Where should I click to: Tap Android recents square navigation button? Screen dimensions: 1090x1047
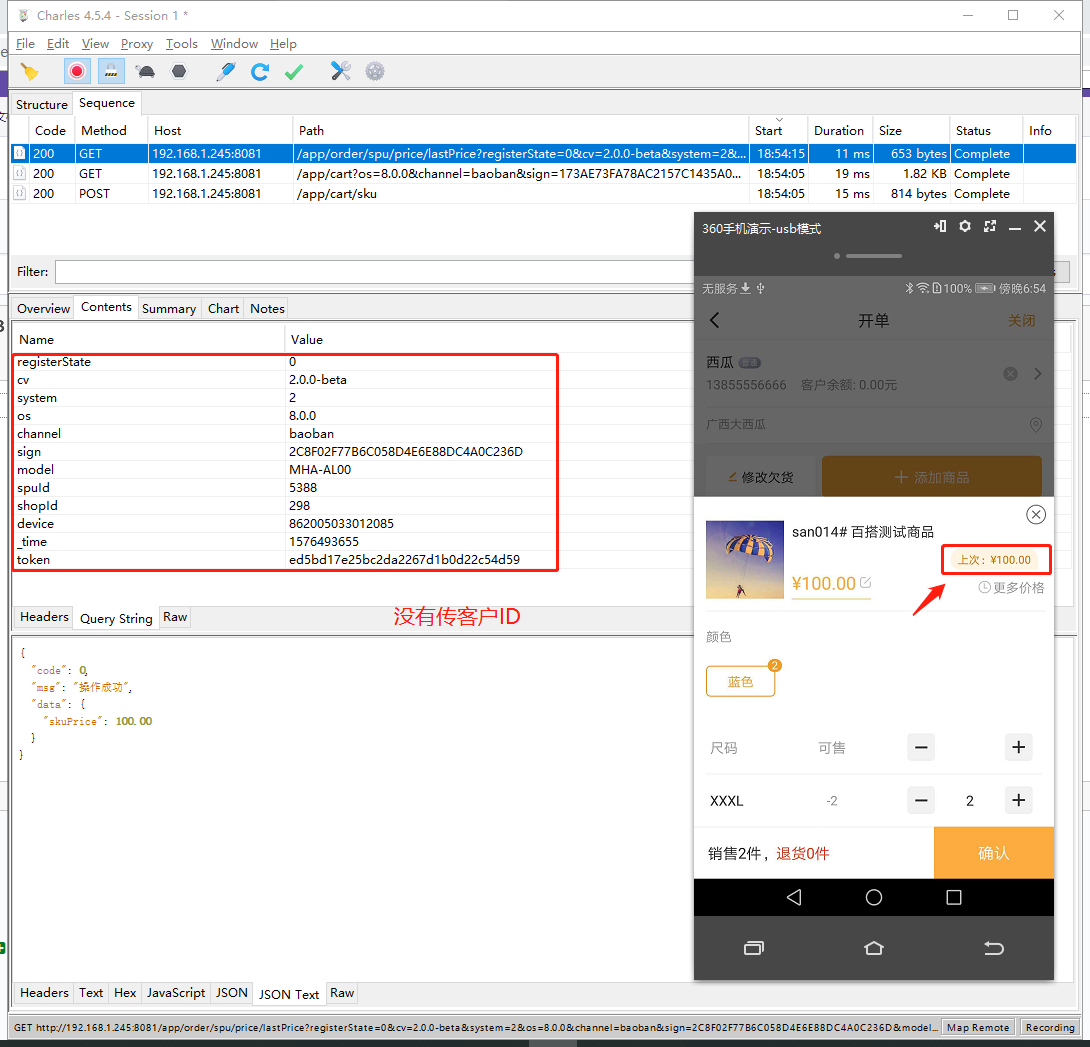click(x=954, y=898)
